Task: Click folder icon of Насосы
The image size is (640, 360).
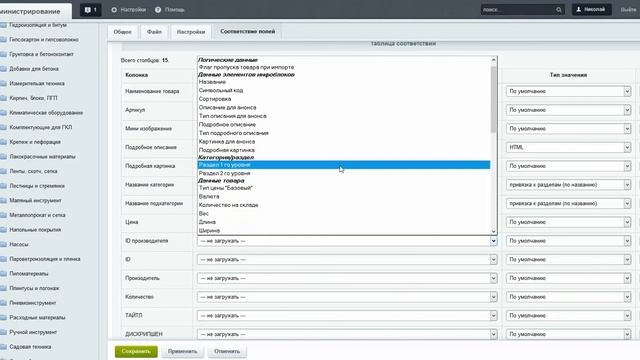Action: (3, 244)
